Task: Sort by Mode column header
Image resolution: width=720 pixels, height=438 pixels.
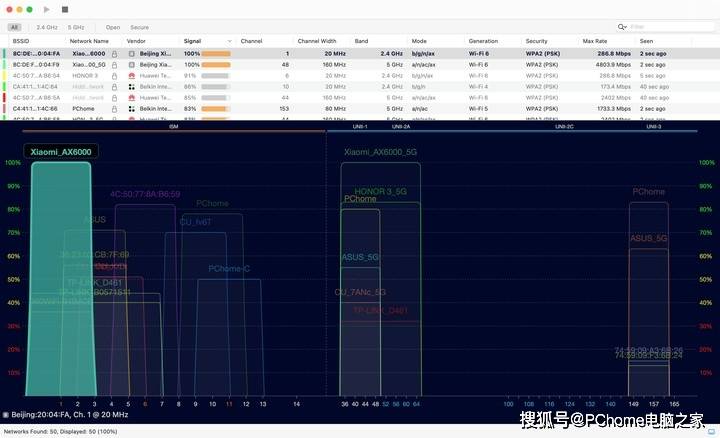Action: point(419,41)
